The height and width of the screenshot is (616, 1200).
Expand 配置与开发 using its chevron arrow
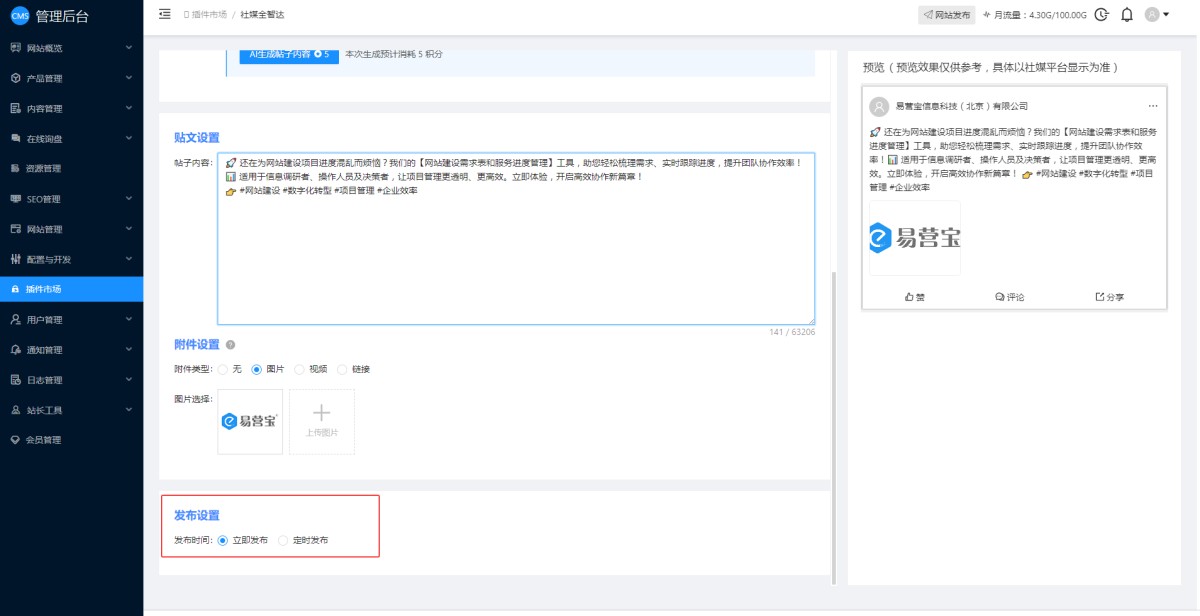point(129,259)
